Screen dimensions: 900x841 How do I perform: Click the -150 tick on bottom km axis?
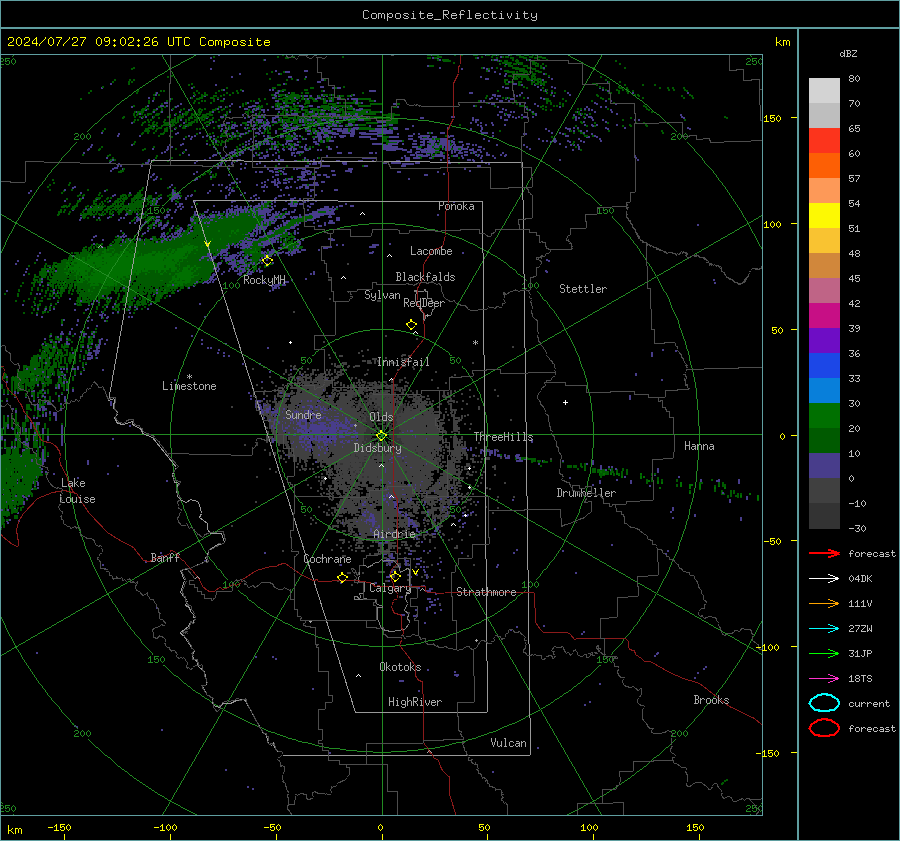click(x=59, y=827)
